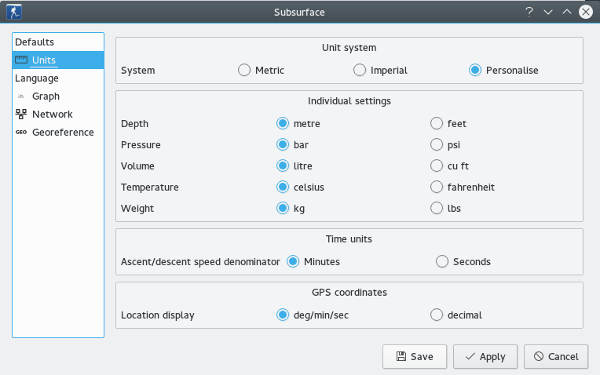
Task: Click the "Time units" group title
Action: click(x=349, y=239)
